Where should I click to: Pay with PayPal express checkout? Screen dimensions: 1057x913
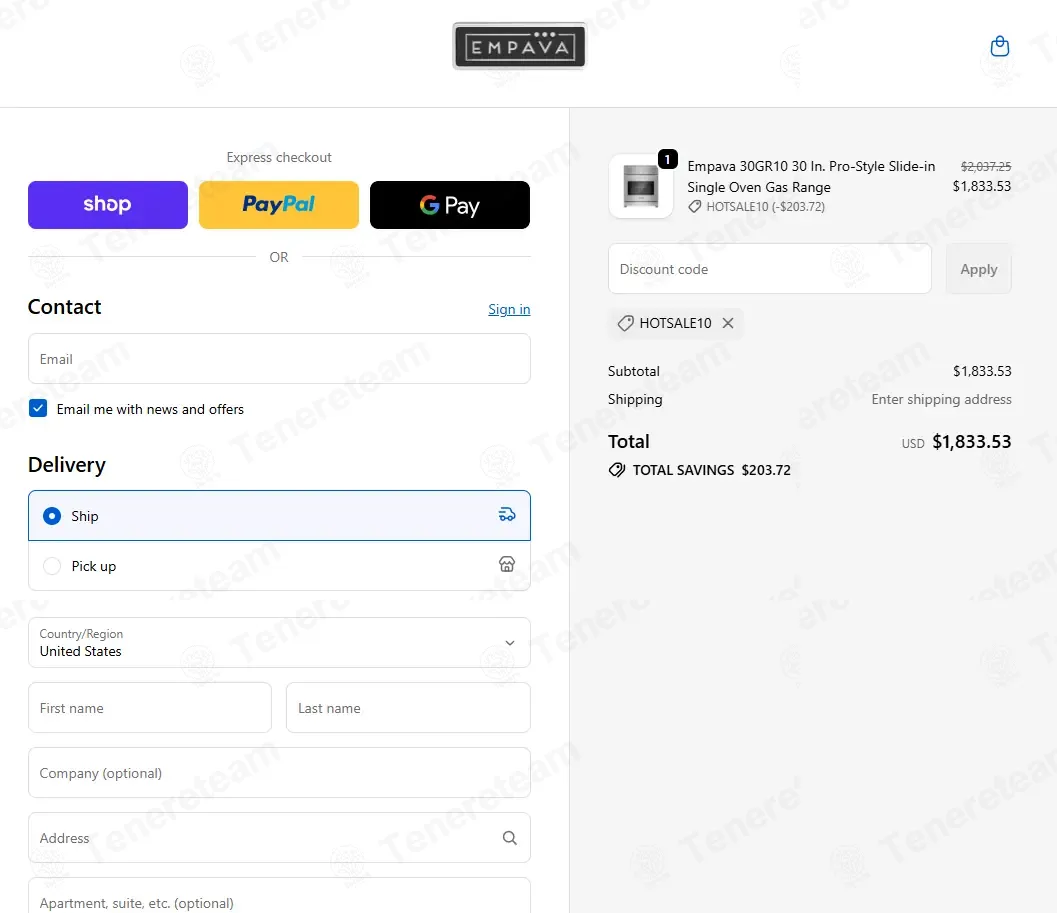point(279,205)
